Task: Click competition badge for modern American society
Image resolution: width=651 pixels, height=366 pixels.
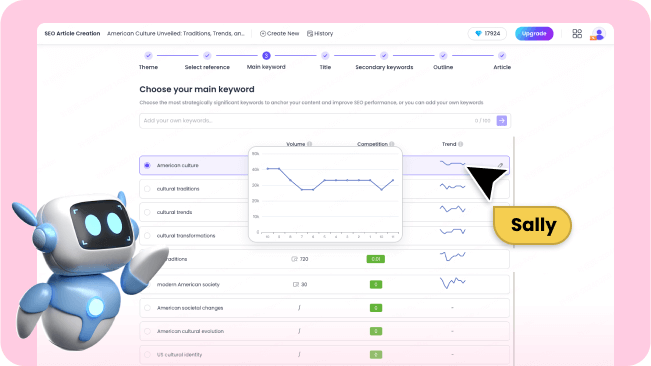Action: point(376,285)
